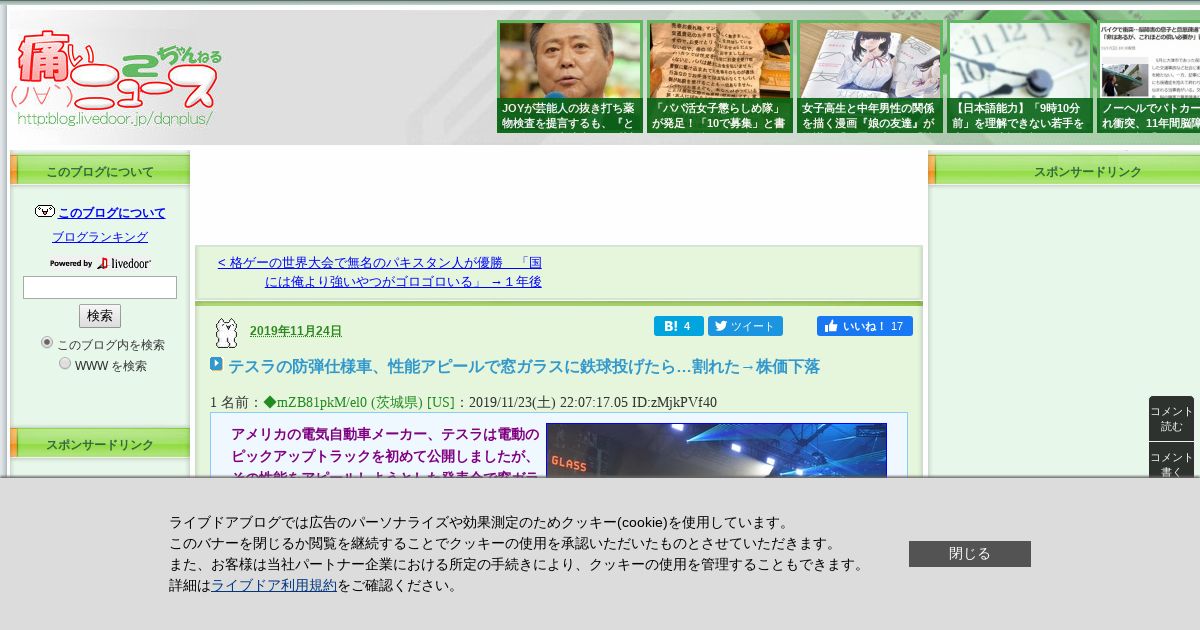Open the 日本語能力 9時10分前 clock article thumbnail
Image resolution: width=1200 pixels, height=630 pixels.
click(x=1019, y=77)
